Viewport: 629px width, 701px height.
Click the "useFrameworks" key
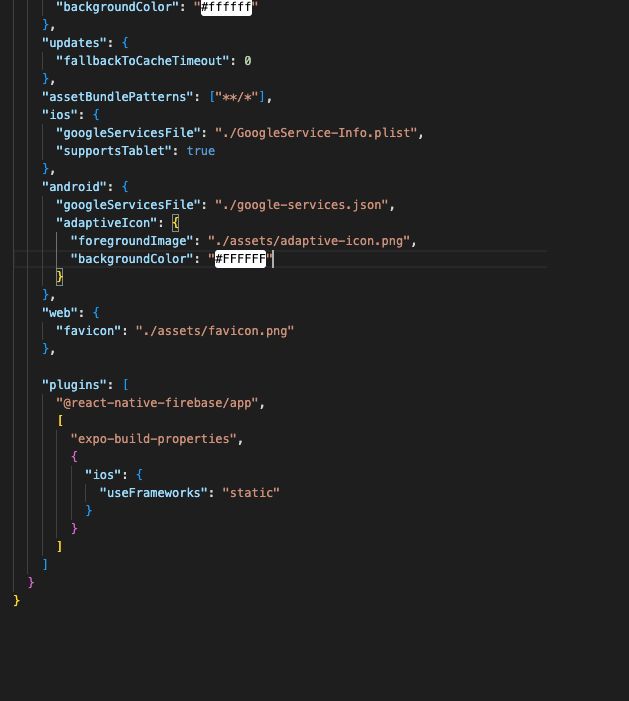point(153,493)
